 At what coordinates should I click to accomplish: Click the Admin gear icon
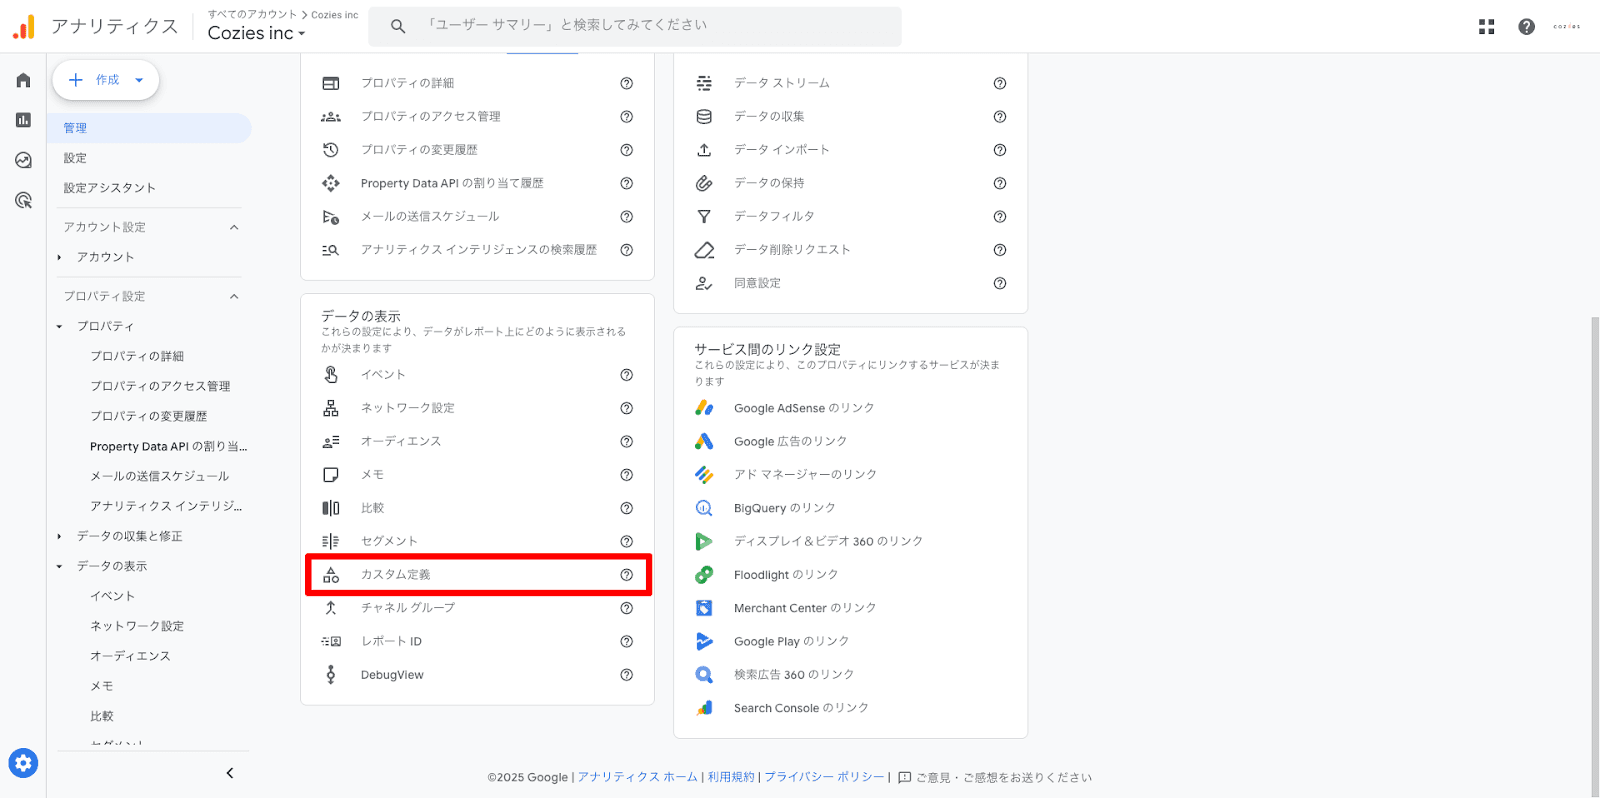23,764
